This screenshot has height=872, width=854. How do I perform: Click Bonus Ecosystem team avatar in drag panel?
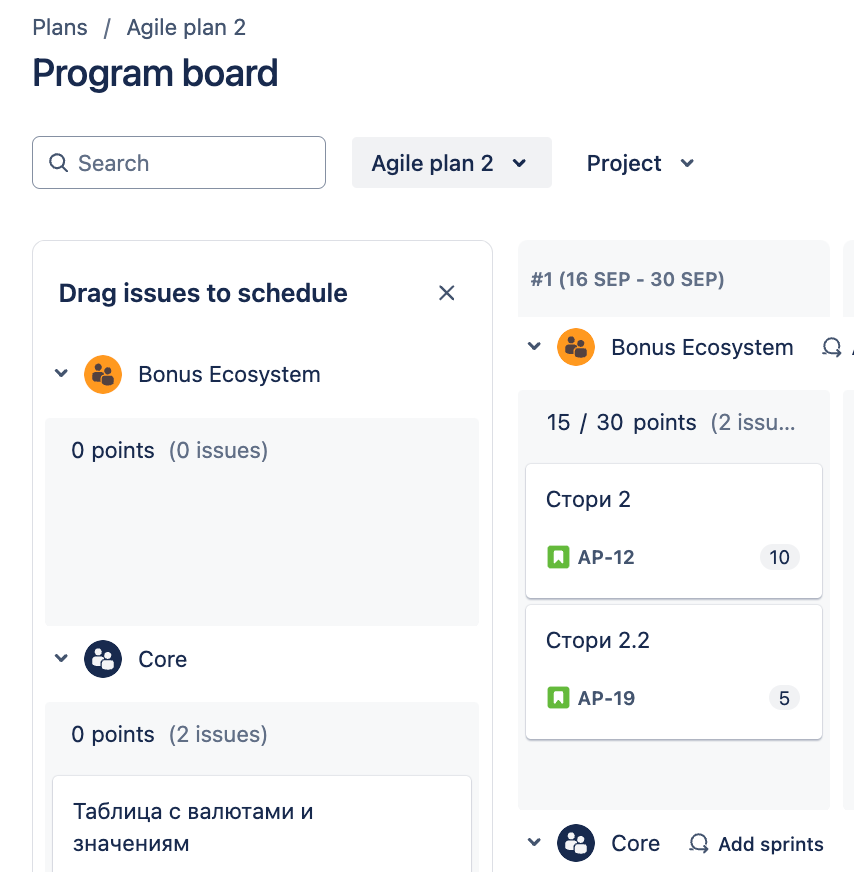[x=103, y=374]
